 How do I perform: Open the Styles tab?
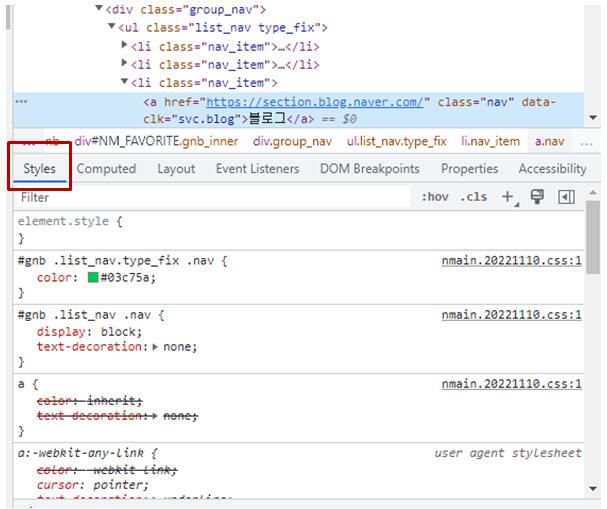tap(39, 169)
